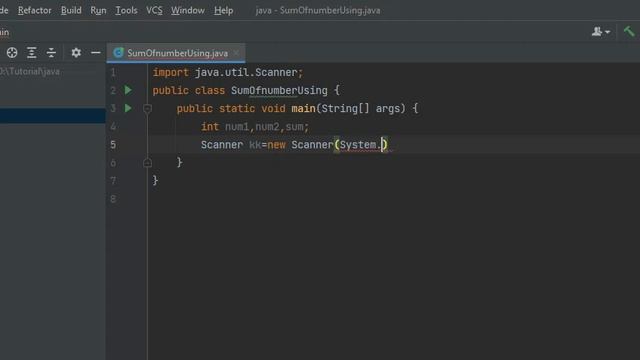This screenshot has width=640, height=360.
Task: Click the Collapse All icon in project panel
Action: [51, 53]
